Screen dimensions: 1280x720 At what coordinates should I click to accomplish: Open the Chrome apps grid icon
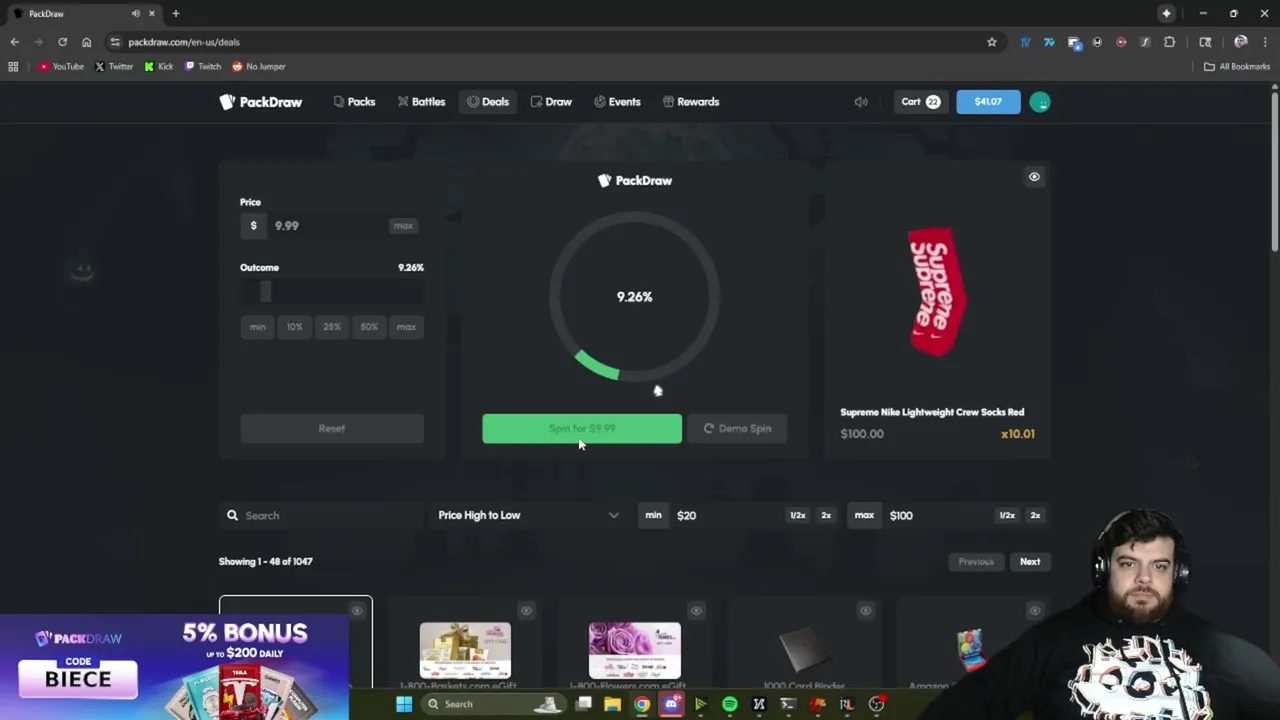click(13, 67)
